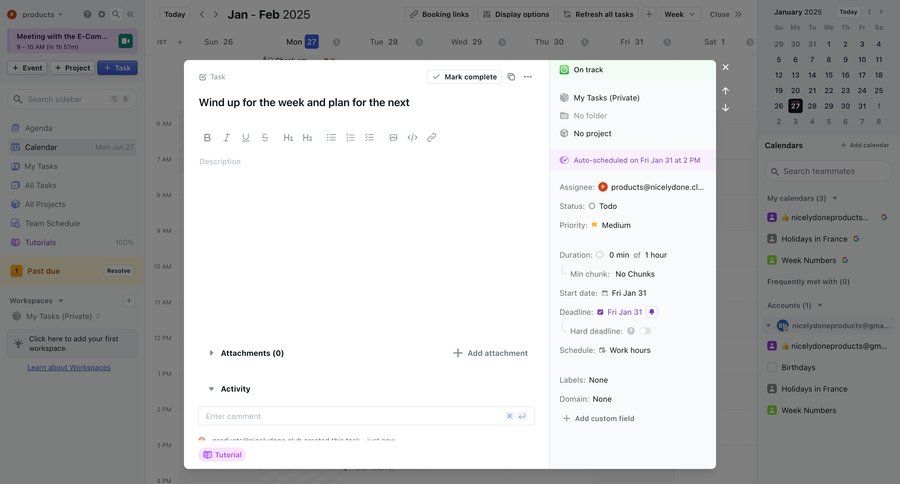Join meeting via video icon
This screenshot has width=900, height=484.
coord(125,41)
